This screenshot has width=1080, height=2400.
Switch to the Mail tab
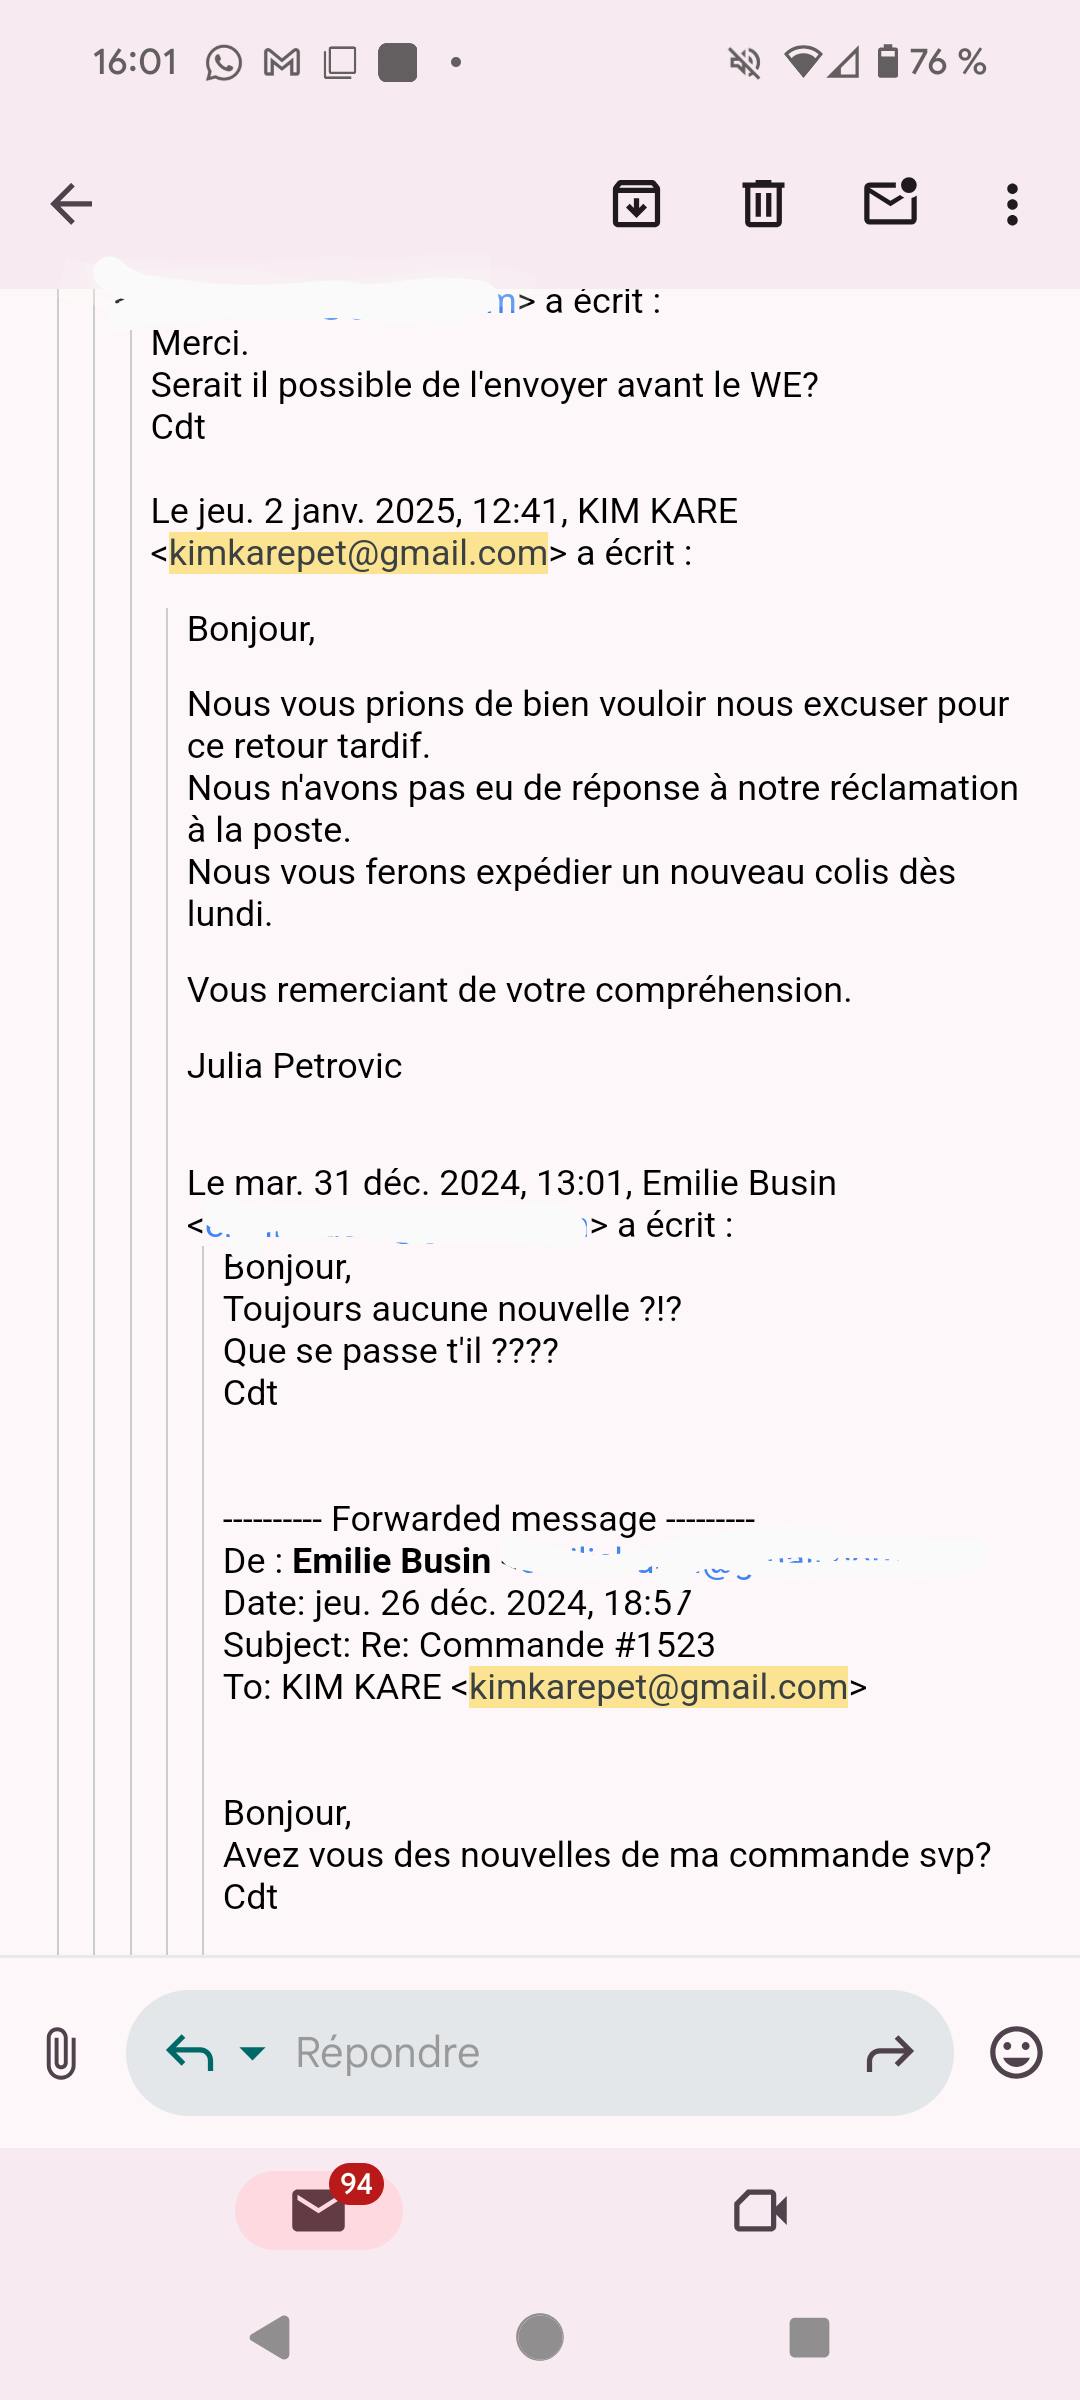[x=319, y=2210]
